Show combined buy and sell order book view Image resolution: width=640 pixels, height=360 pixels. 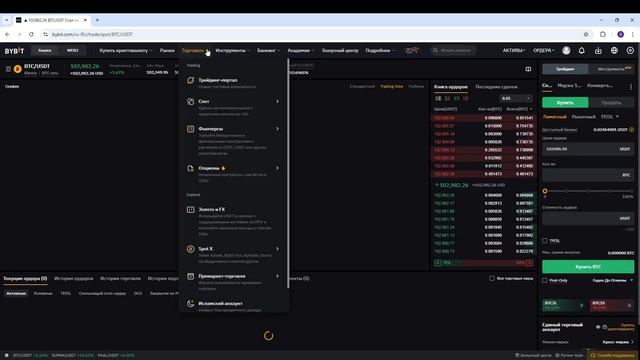438,98
